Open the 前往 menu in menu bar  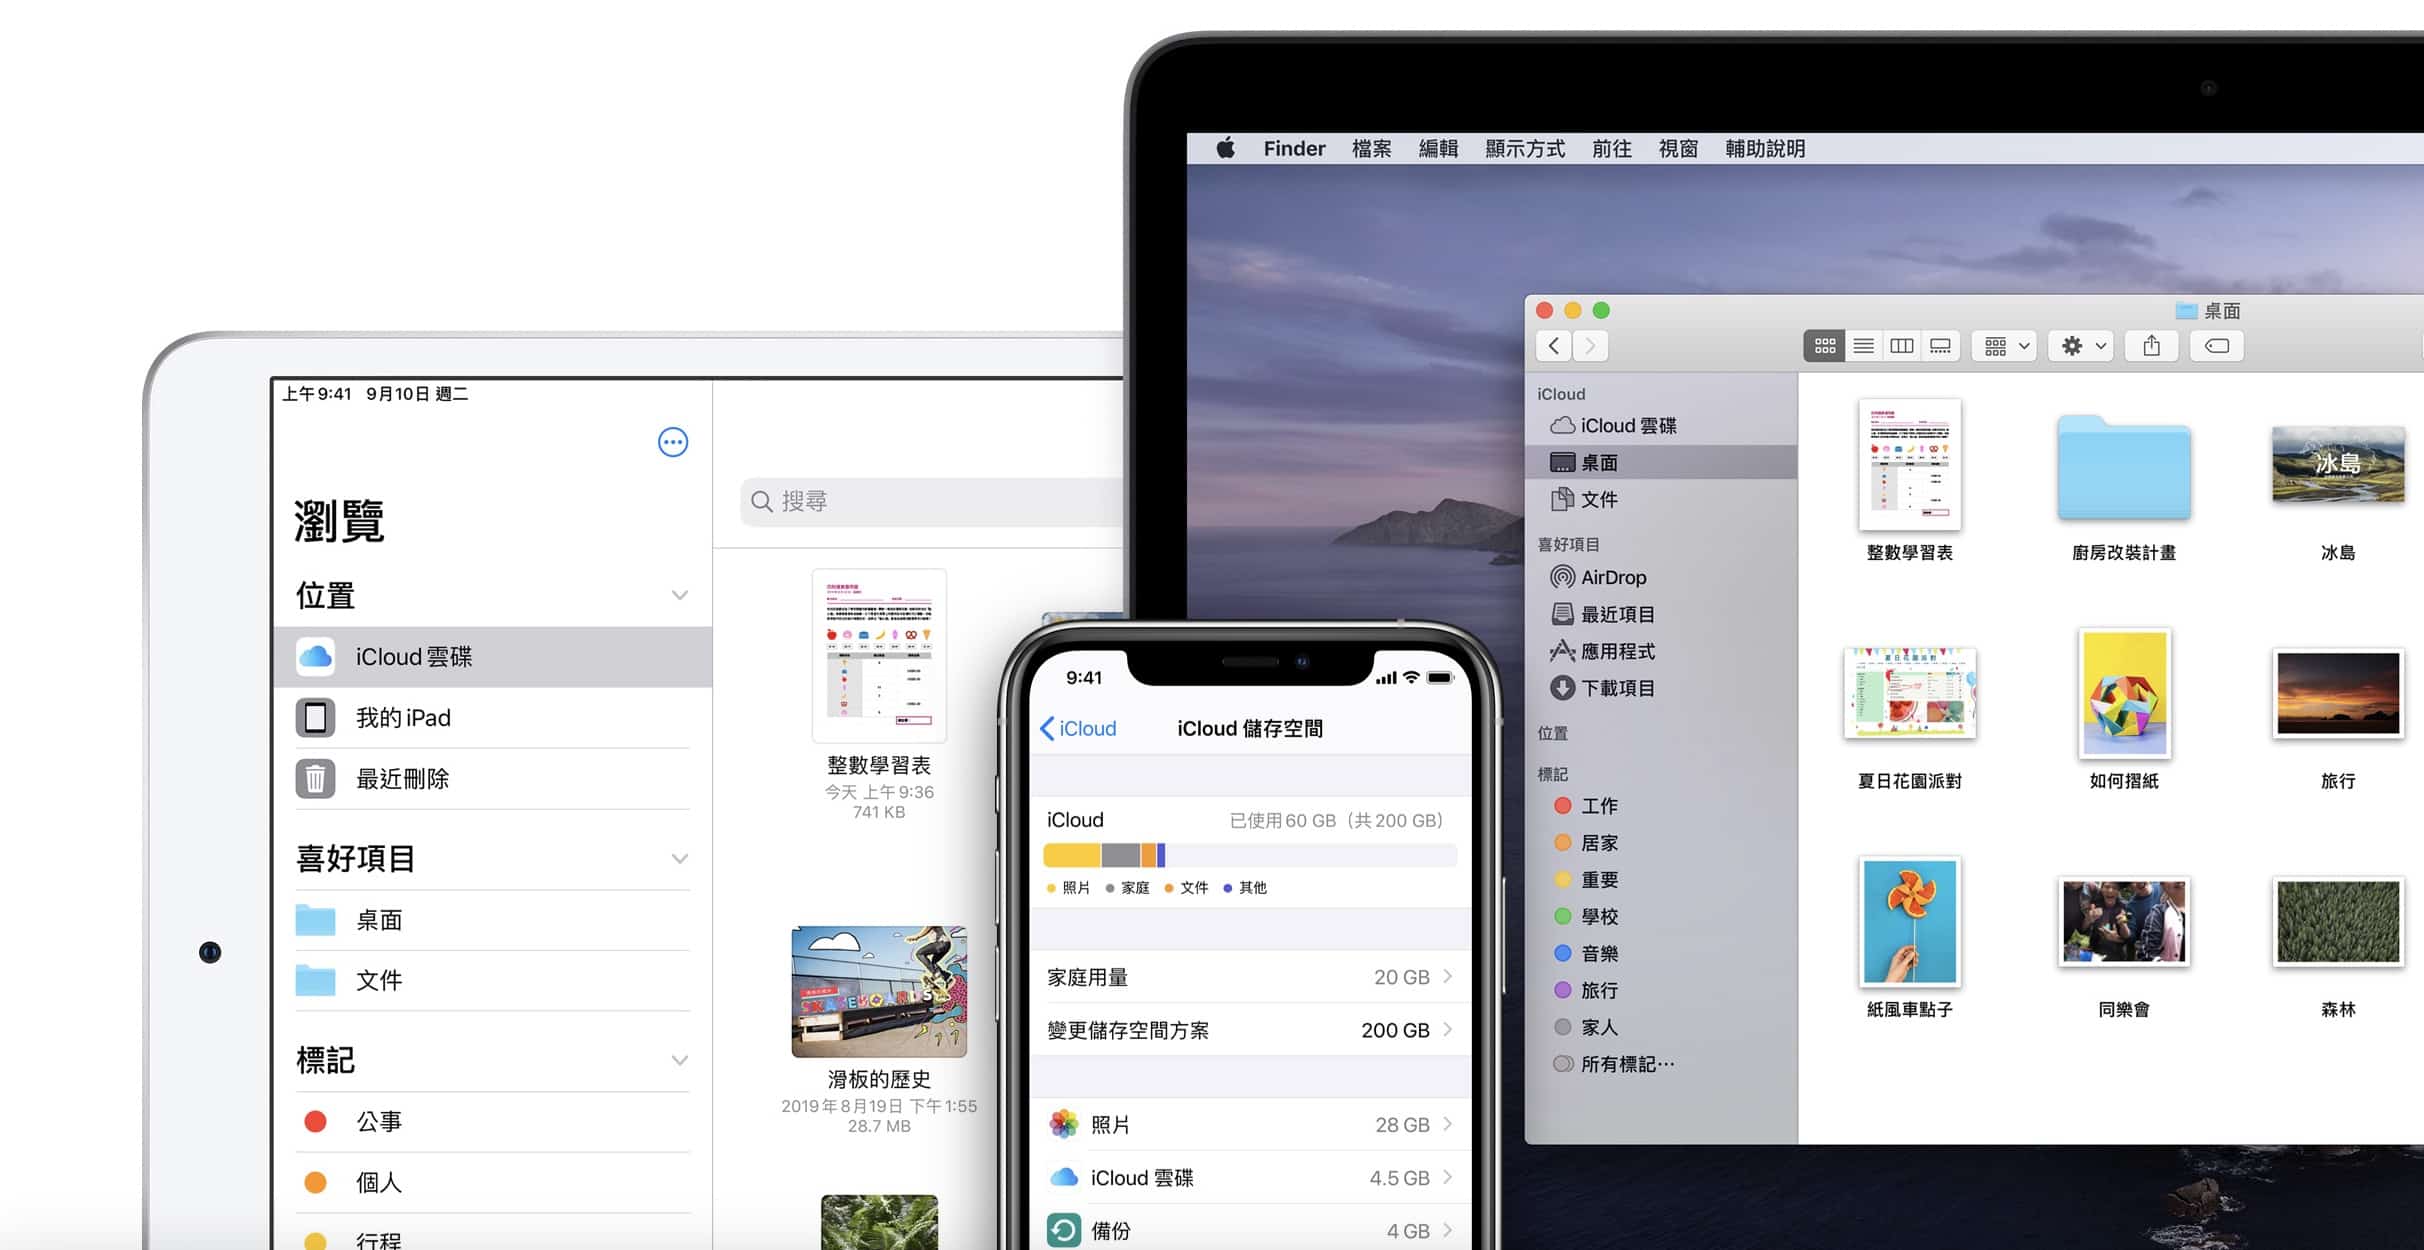coord(1611,148)
